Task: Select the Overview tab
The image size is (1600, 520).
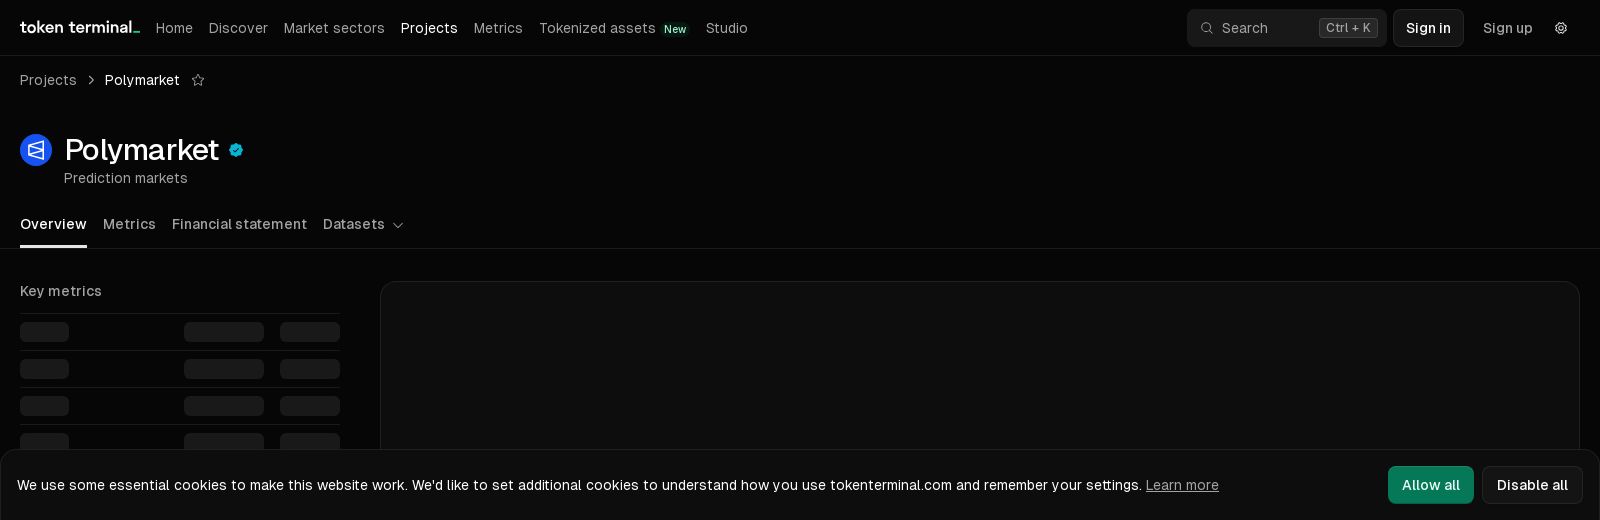Action: tap(53, 224)
